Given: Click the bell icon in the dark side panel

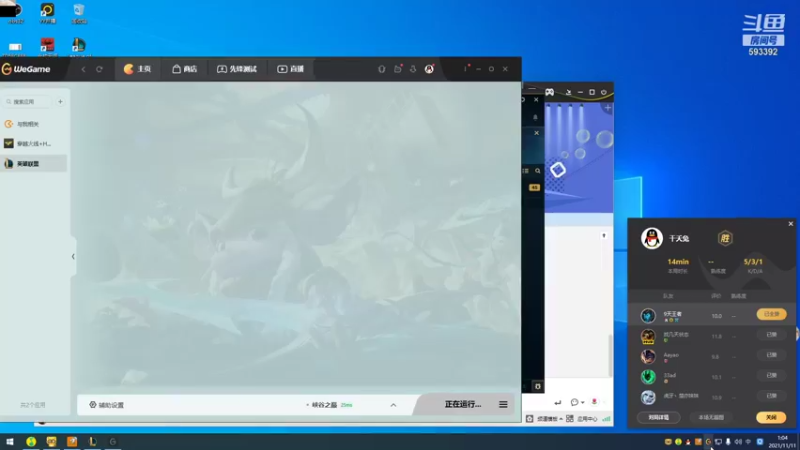Looking at the screenshot, I should click(x=535, y=117).
